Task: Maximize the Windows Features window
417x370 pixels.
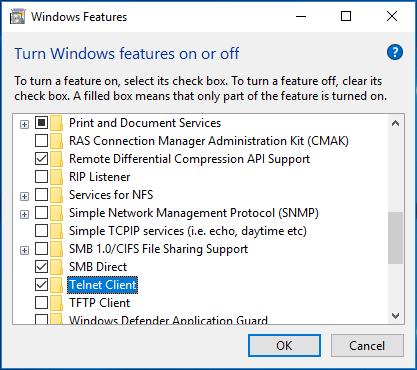Action: tap(346, 16)
